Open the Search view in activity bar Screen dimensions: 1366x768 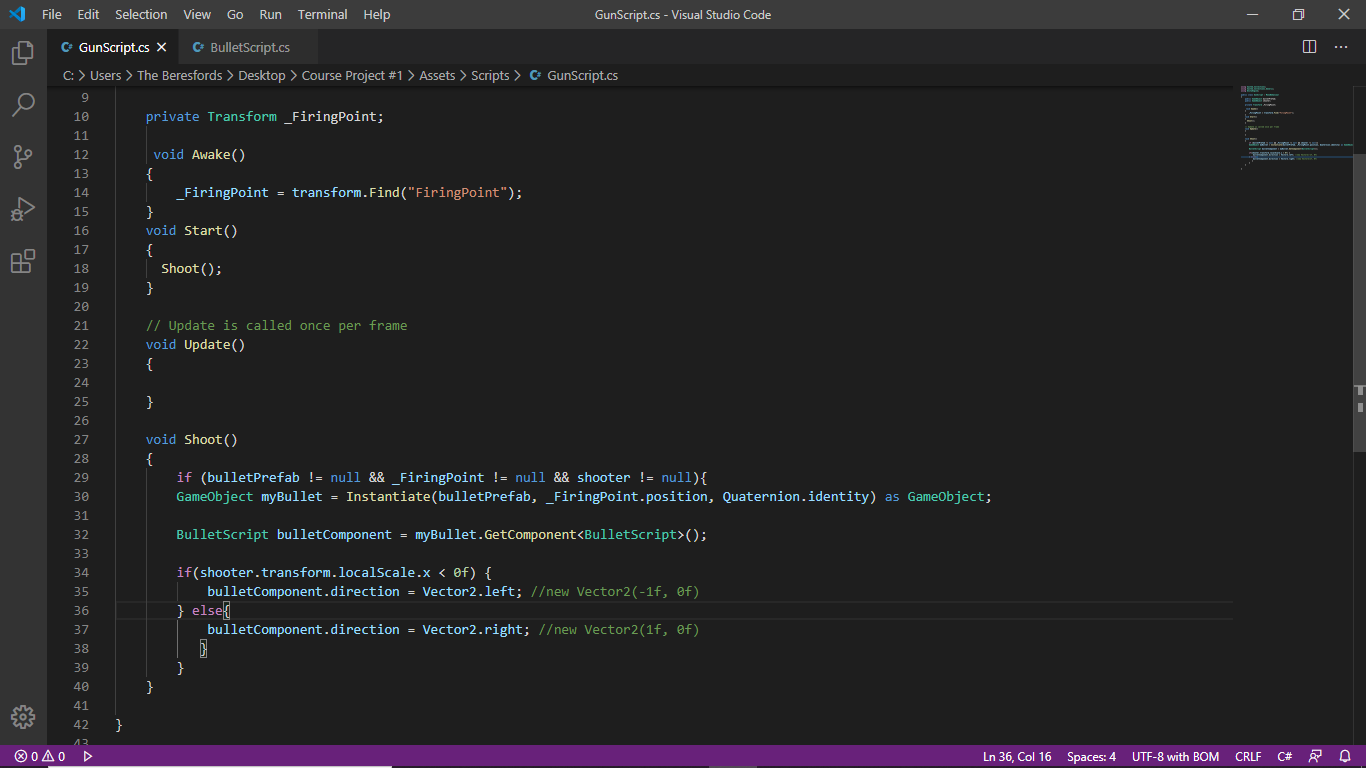click(23, 105)
